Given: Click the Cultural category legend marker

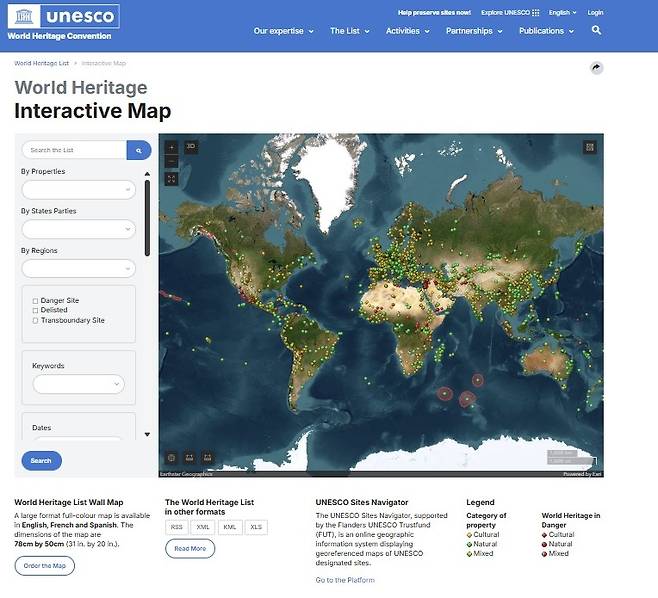Looking at the screenshot, I should click(469, 535).
